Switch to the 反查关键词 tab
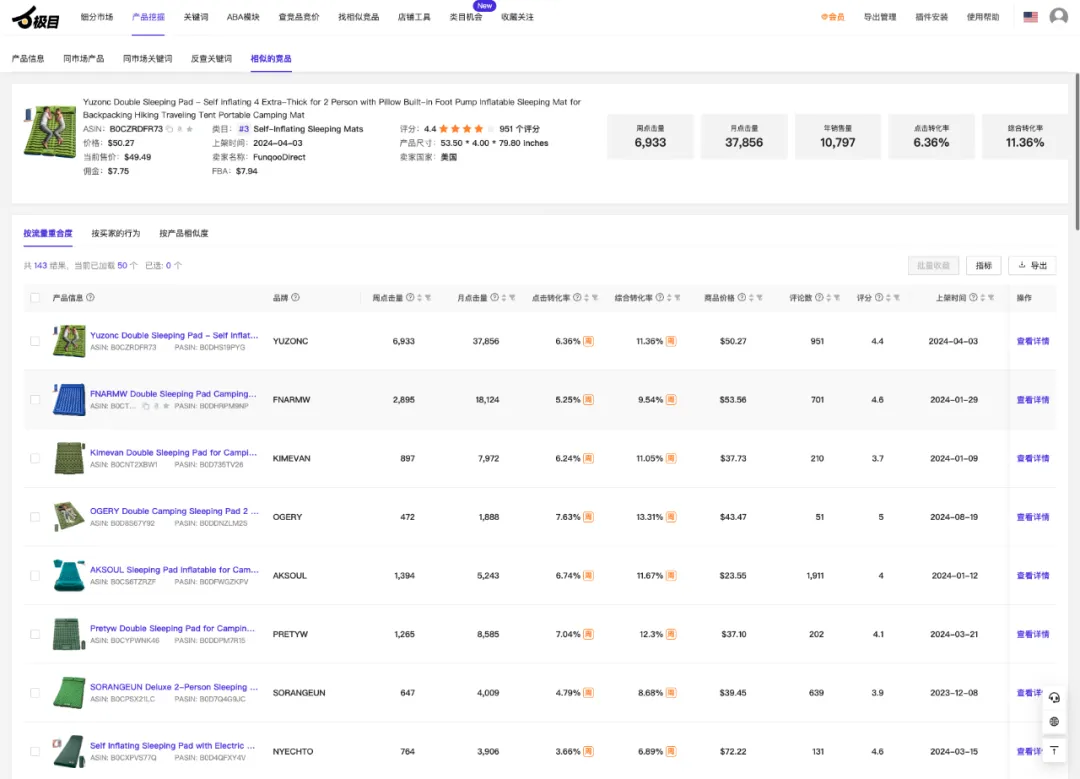Screen dimensions: 1080x779 click(x=211, y=59)
